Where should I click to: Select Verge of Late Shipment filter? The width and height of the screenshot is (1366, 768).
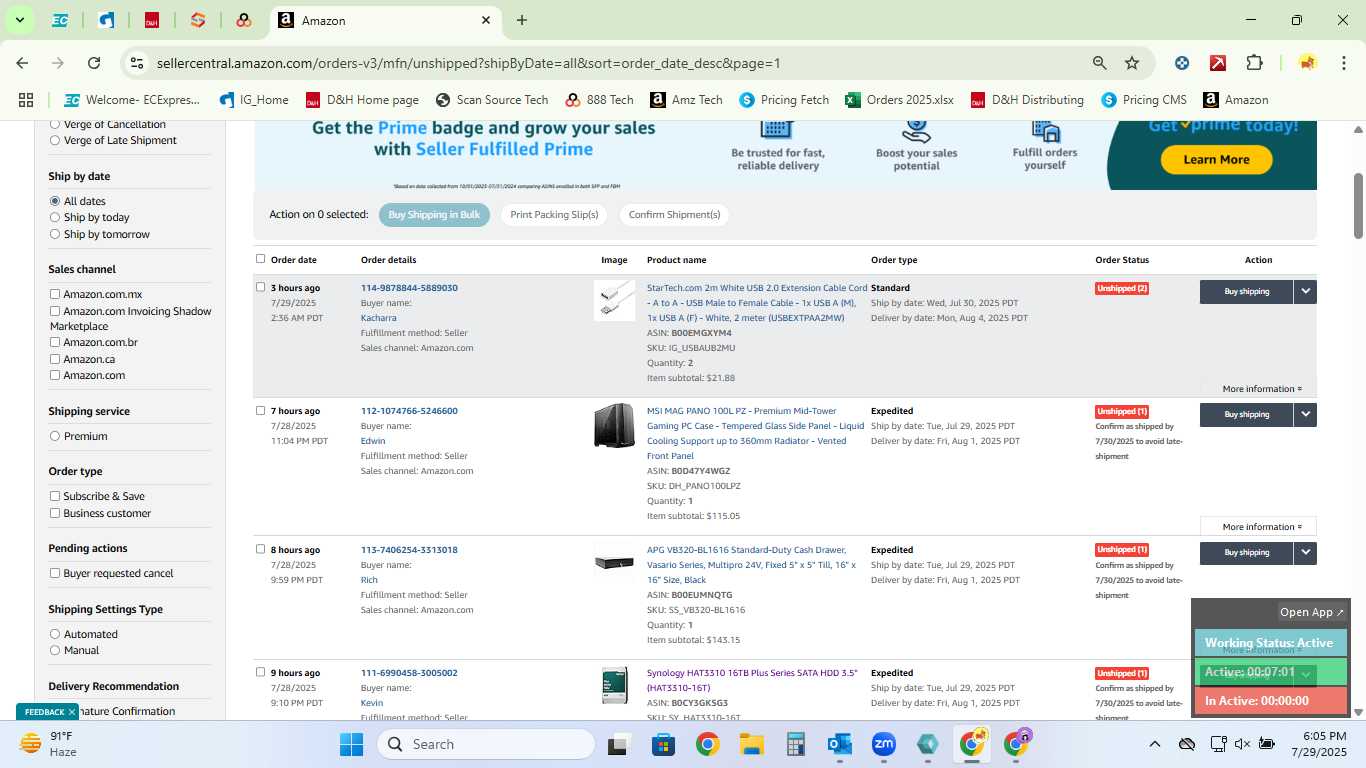tap(55, 141)
